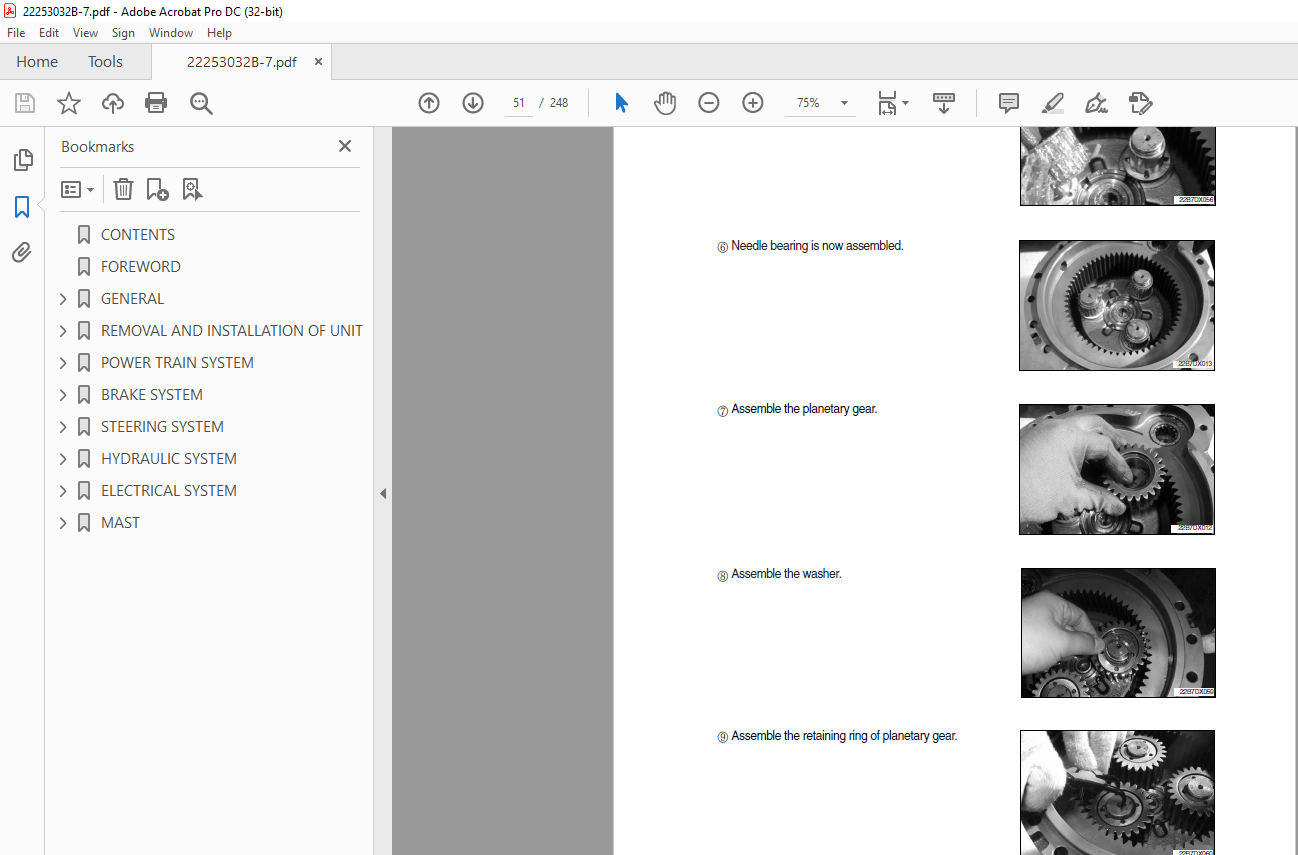The width and height of the screenshot is (1298, 855).
Task: Open the attachments paperclip panel
Action: coord(22,253)
